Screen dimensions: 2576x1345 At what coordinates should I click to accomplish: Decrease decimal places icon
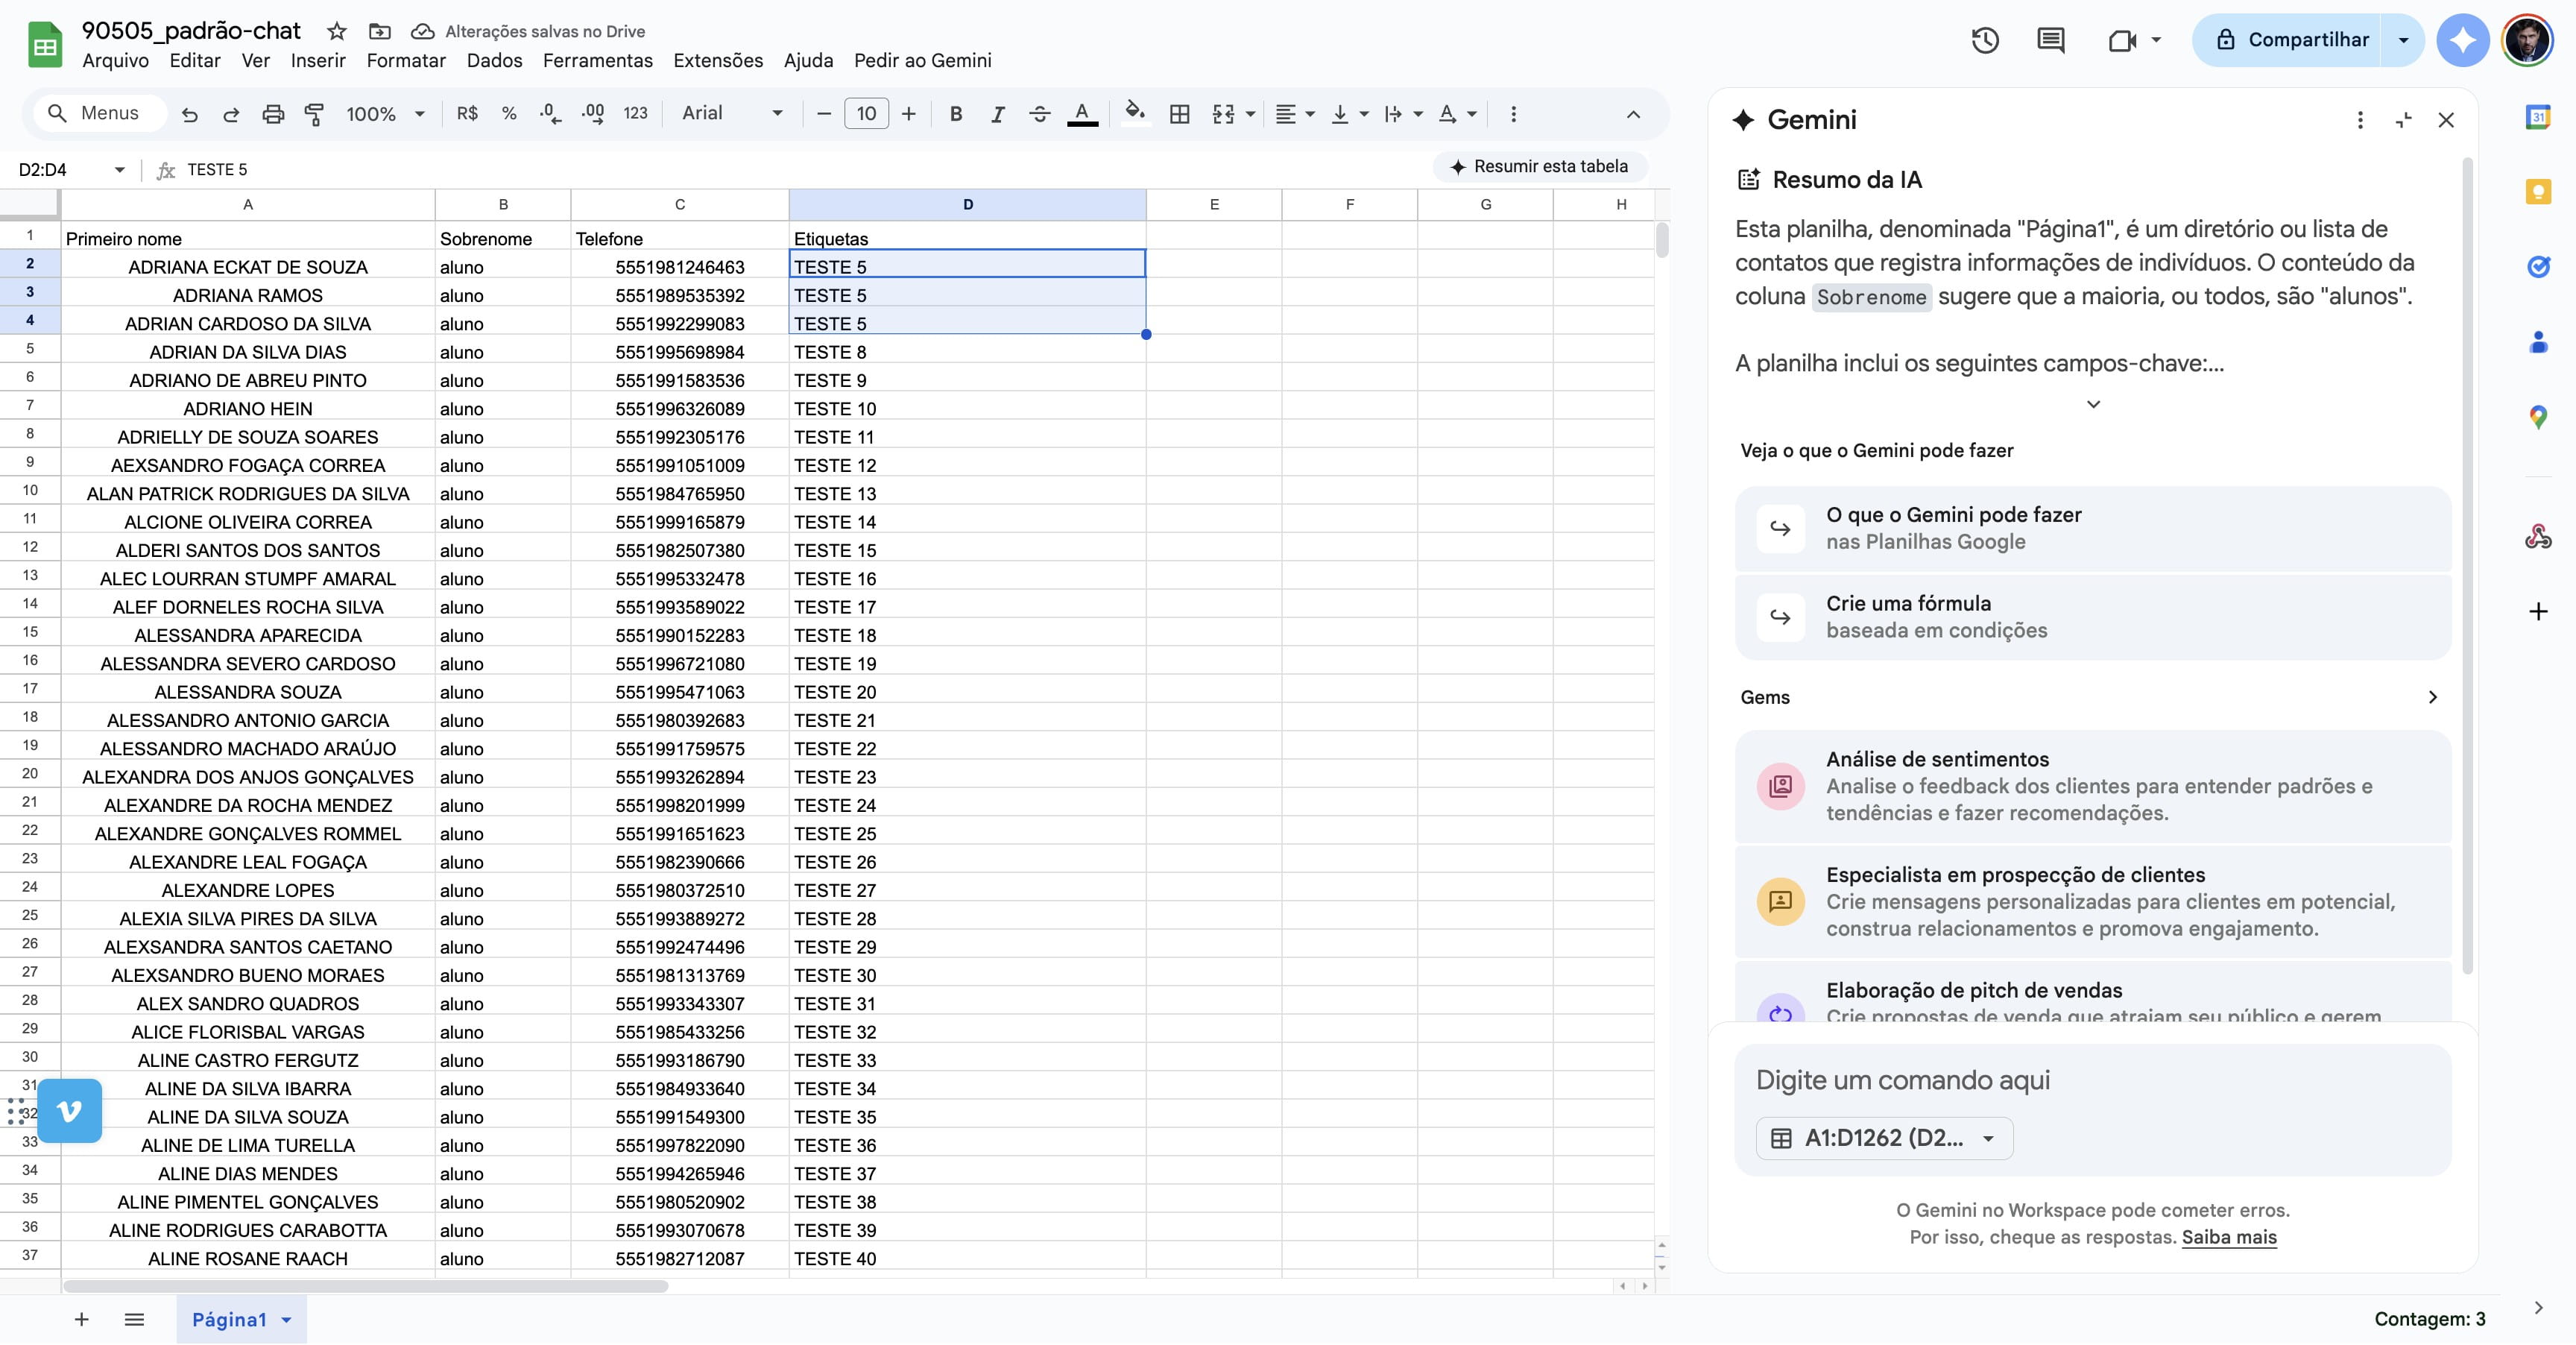(x=550, y=114)
